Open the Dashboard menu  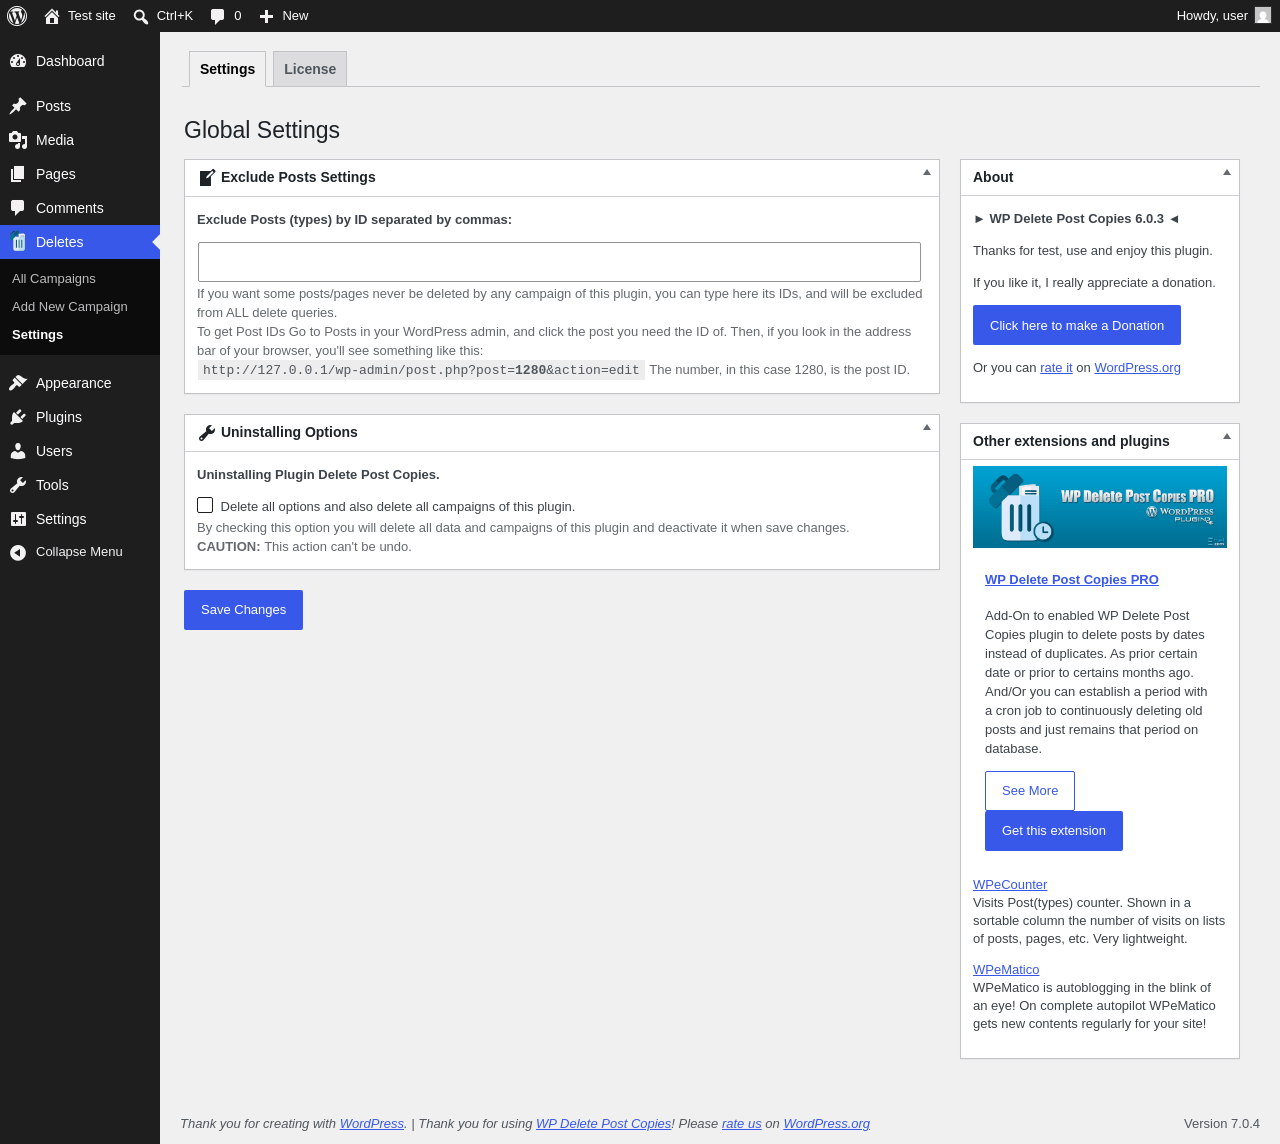pyautogui.click(x=70, y=61)
